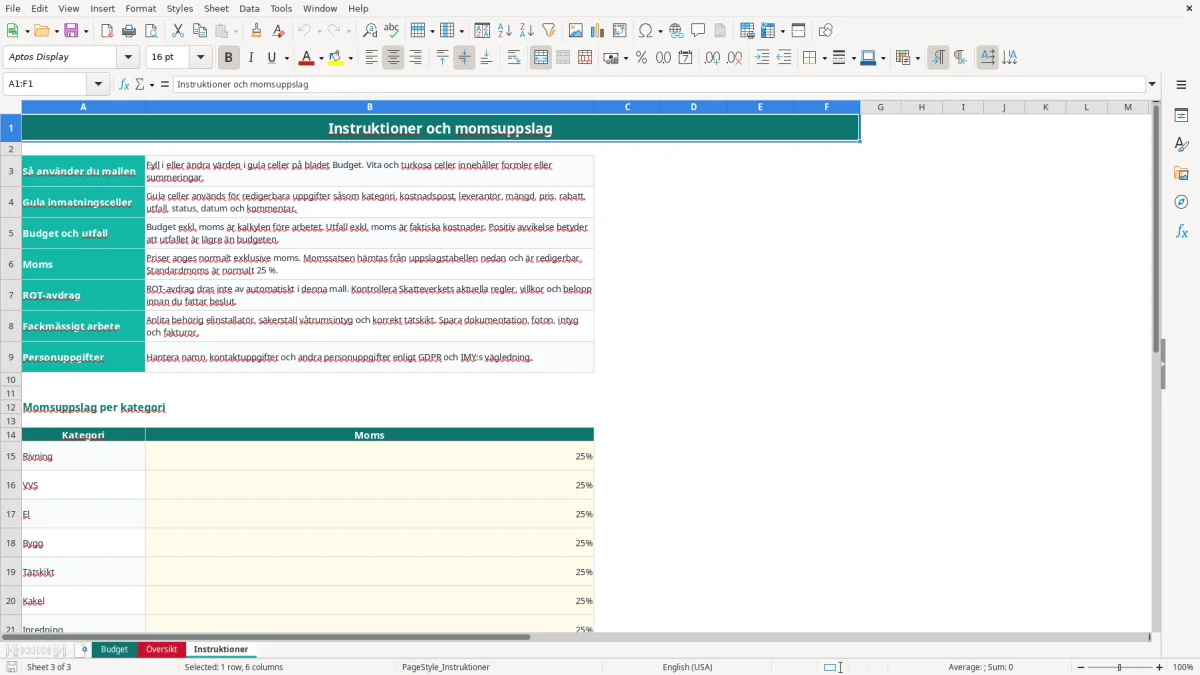
Task: Click the Sort dialog icon
Action: (x=482, y=31)
